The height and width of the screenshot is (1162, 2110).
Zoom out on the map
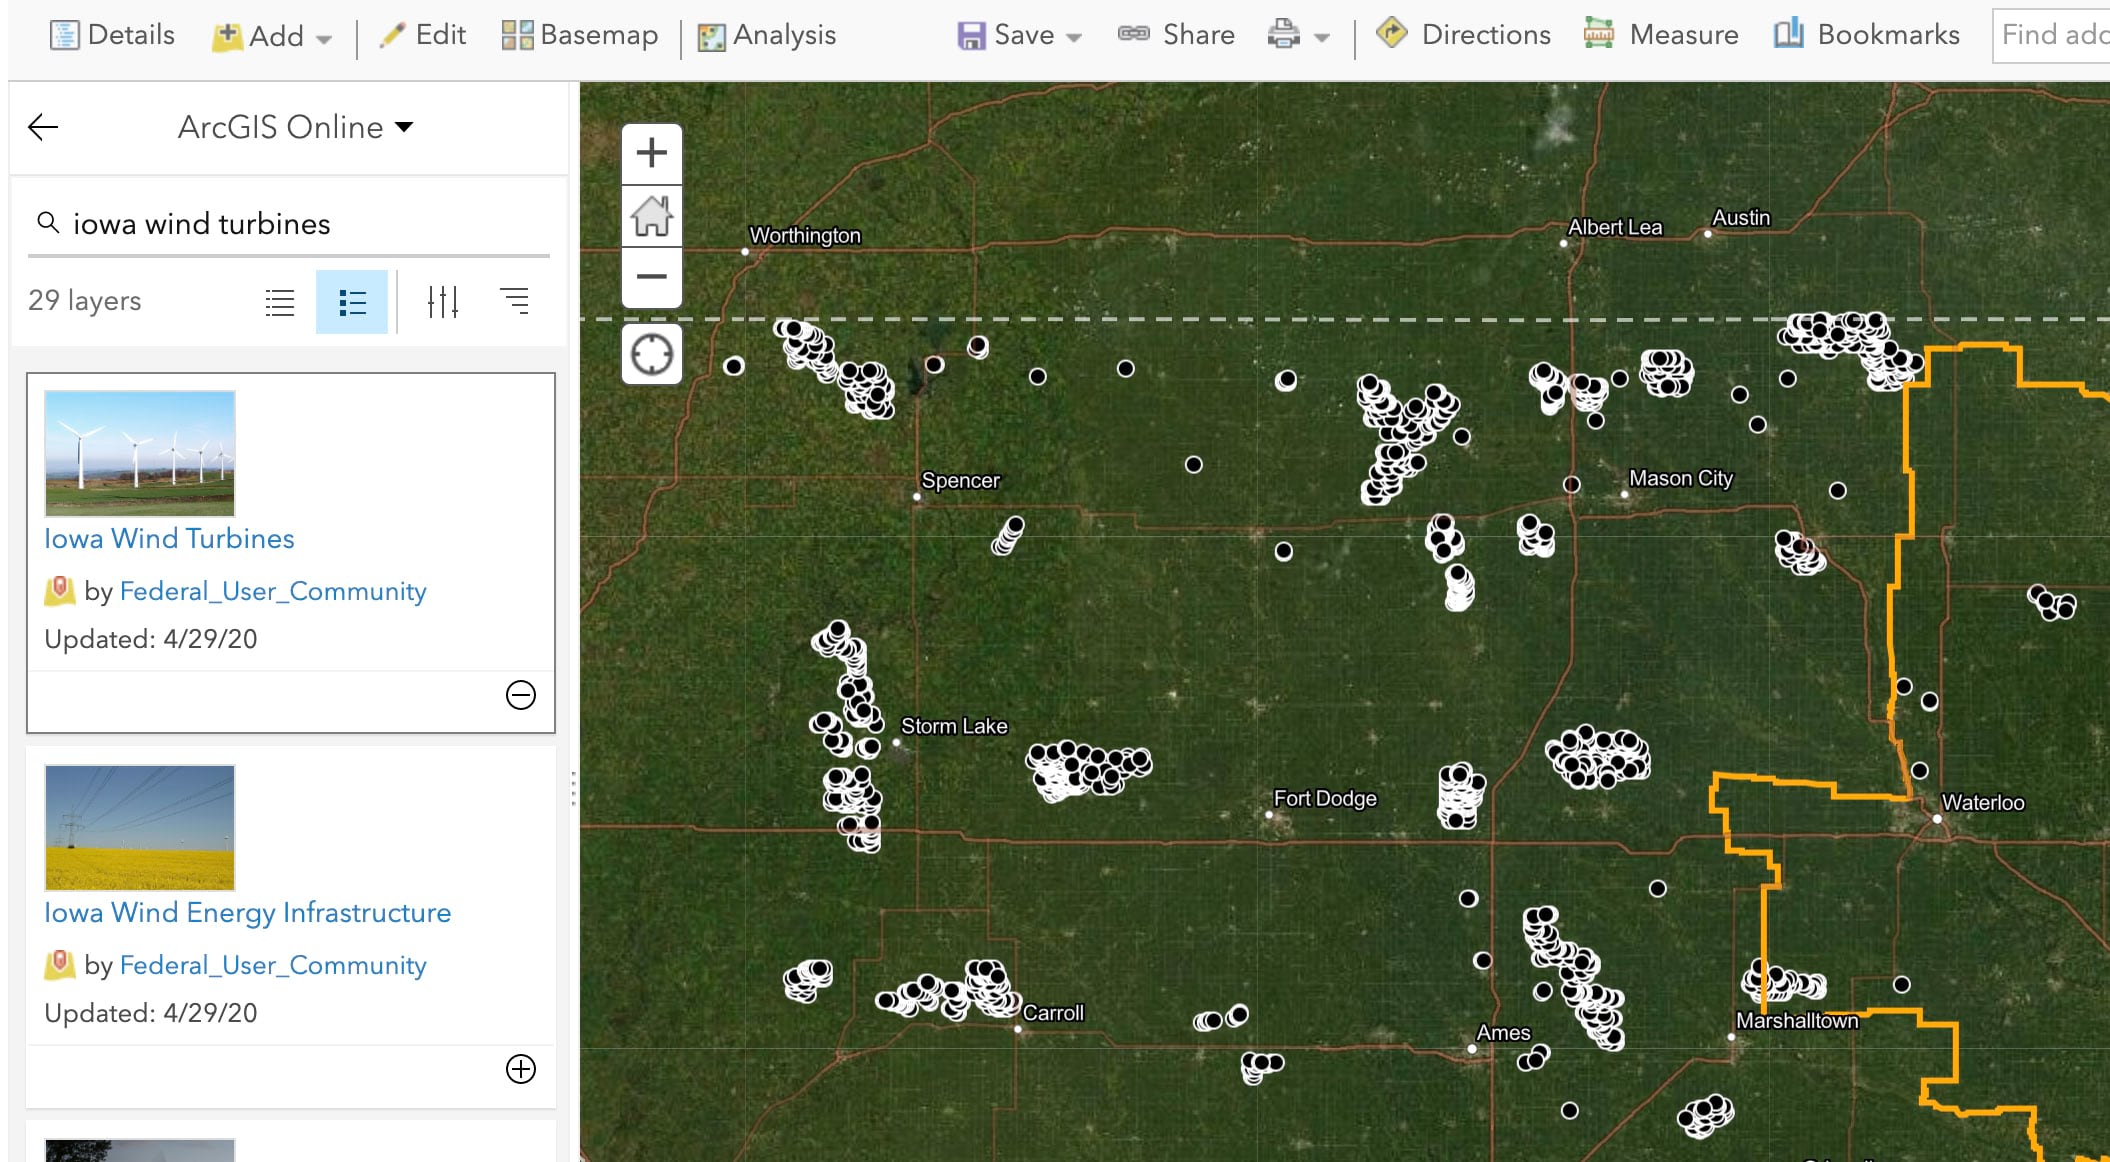(x=652, y=277)
